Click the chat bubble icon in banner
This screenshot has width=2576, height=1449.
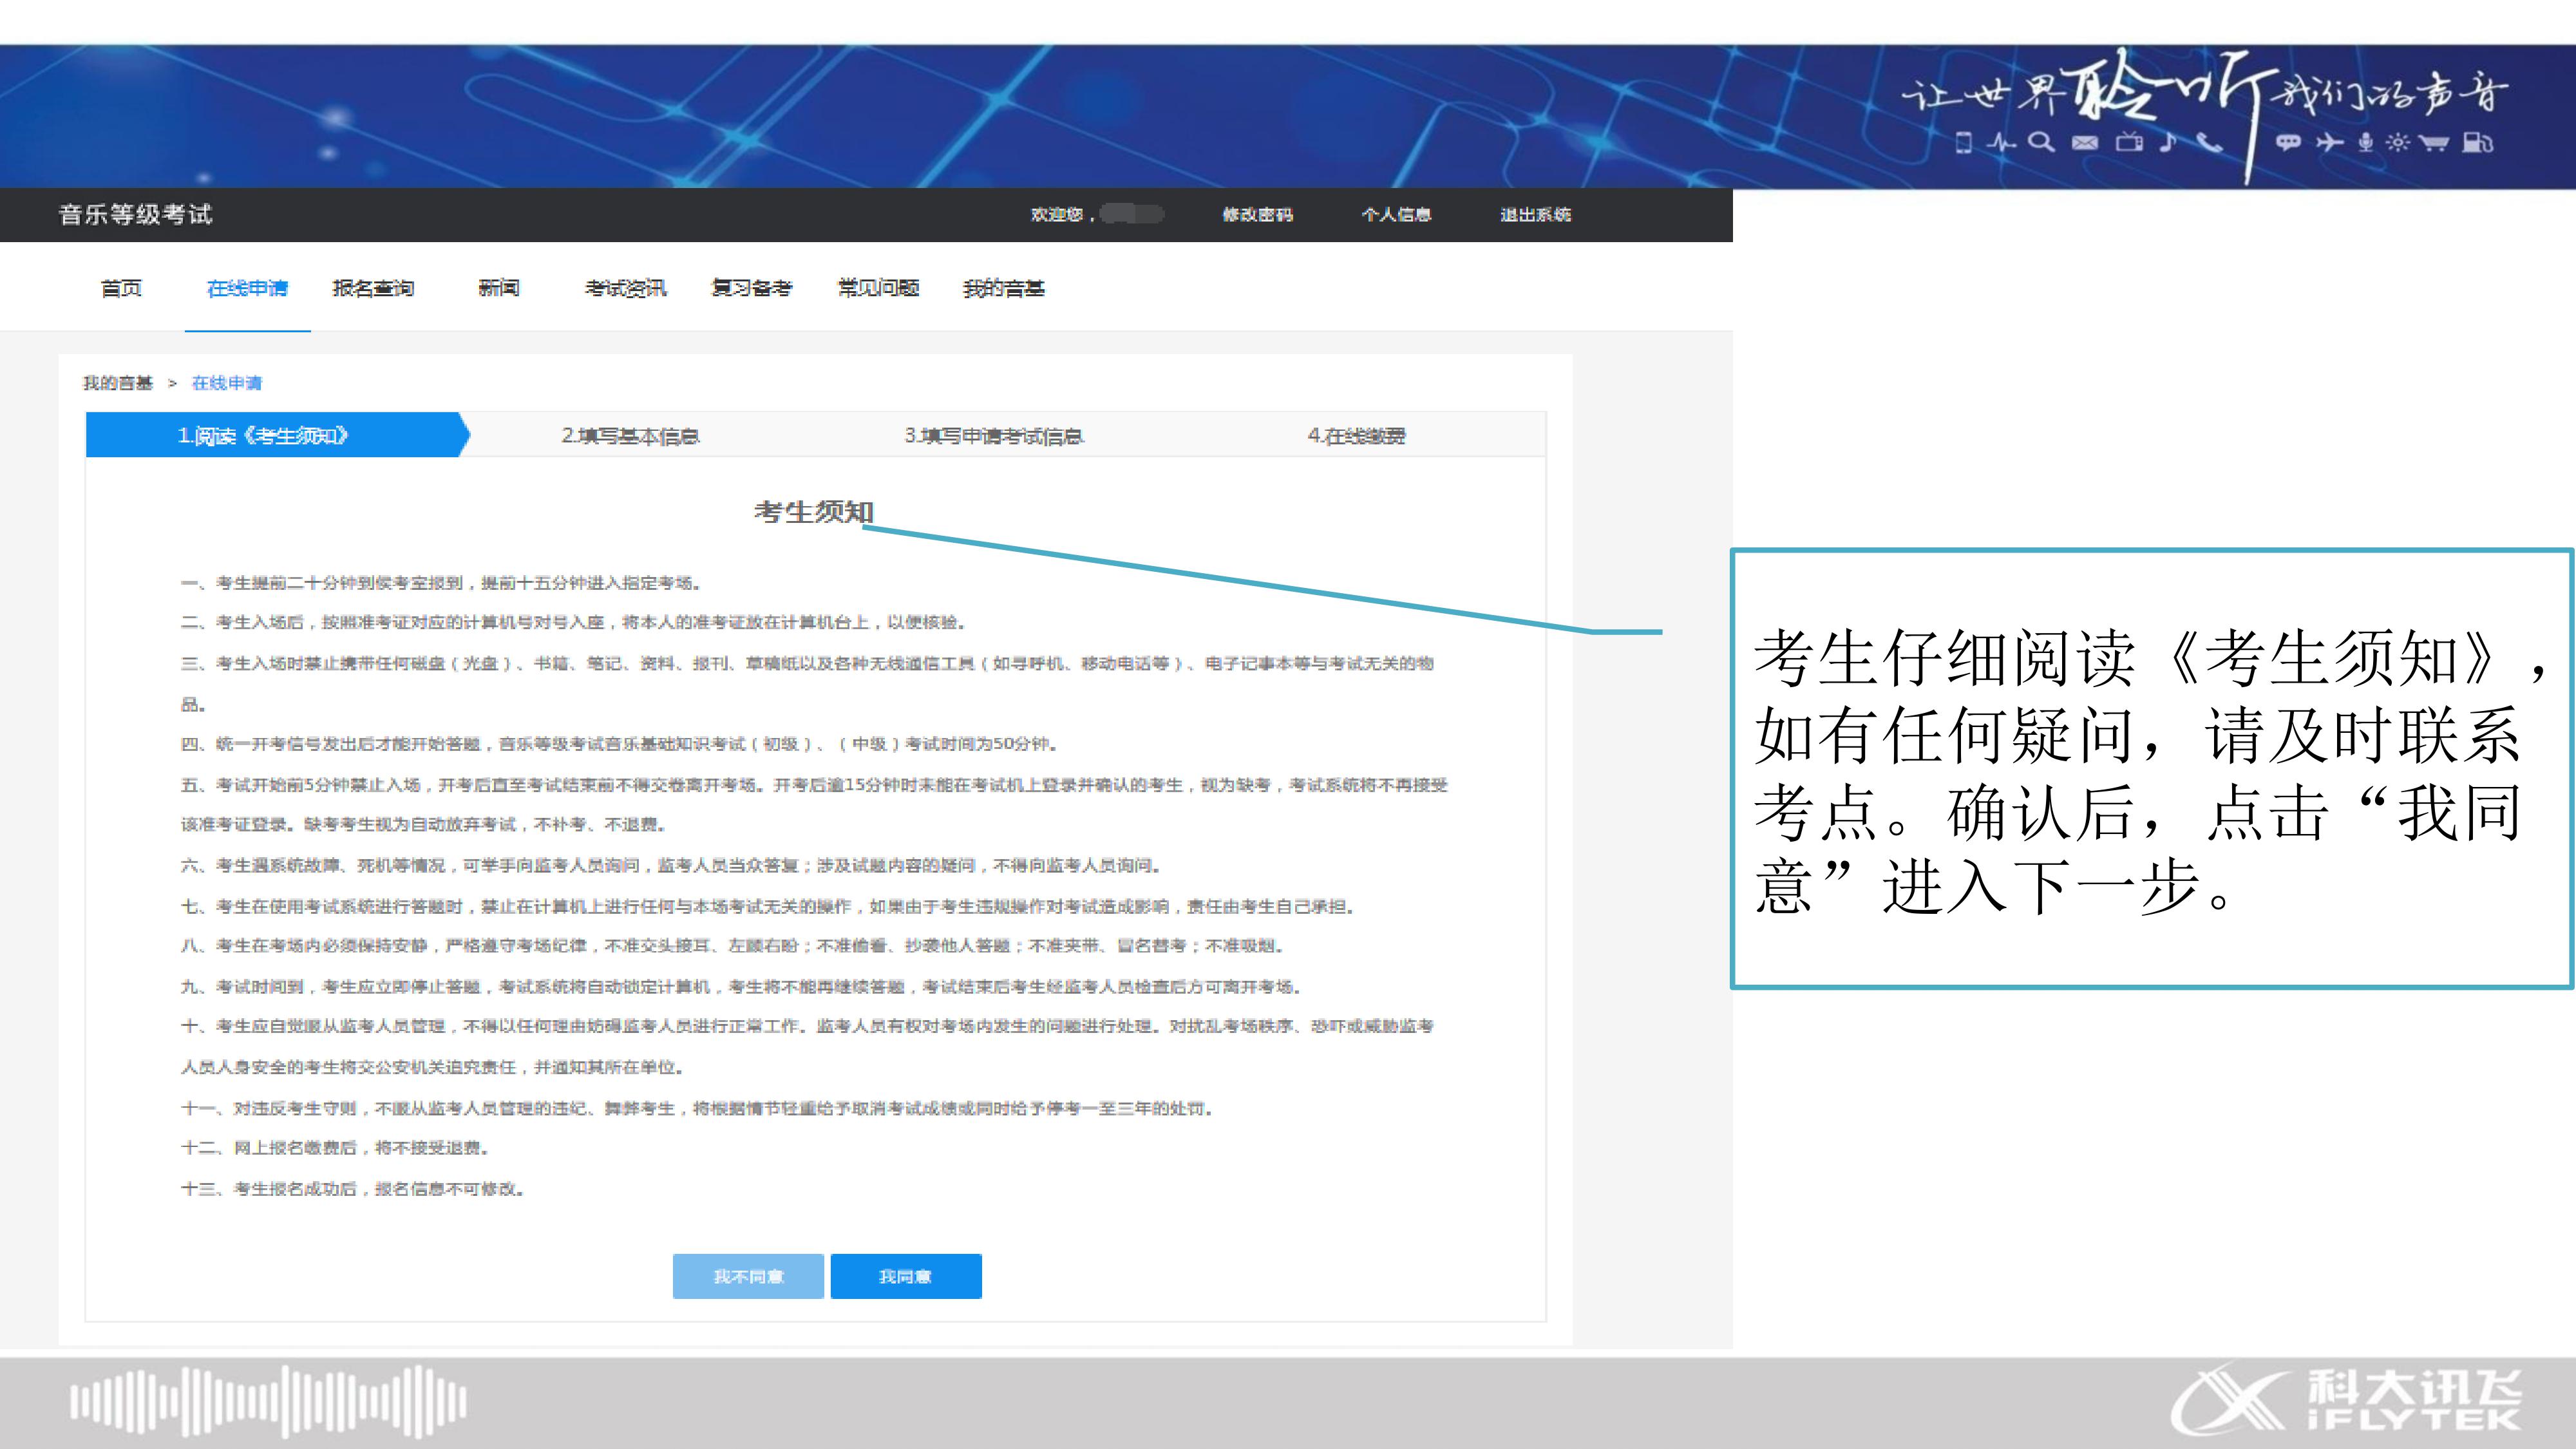[2288, 143]
